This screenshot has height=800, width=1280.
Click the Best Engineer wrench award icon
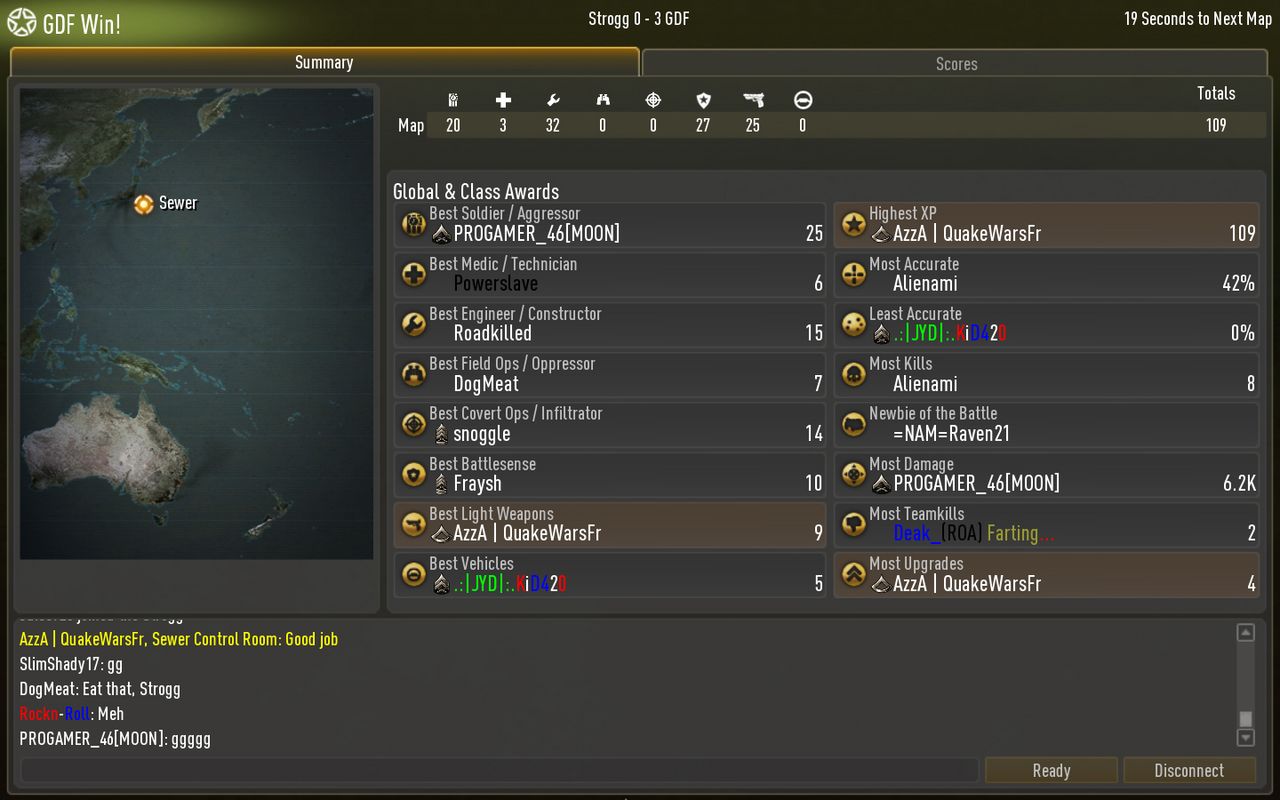pyautogui.click(x=414, y=324)
